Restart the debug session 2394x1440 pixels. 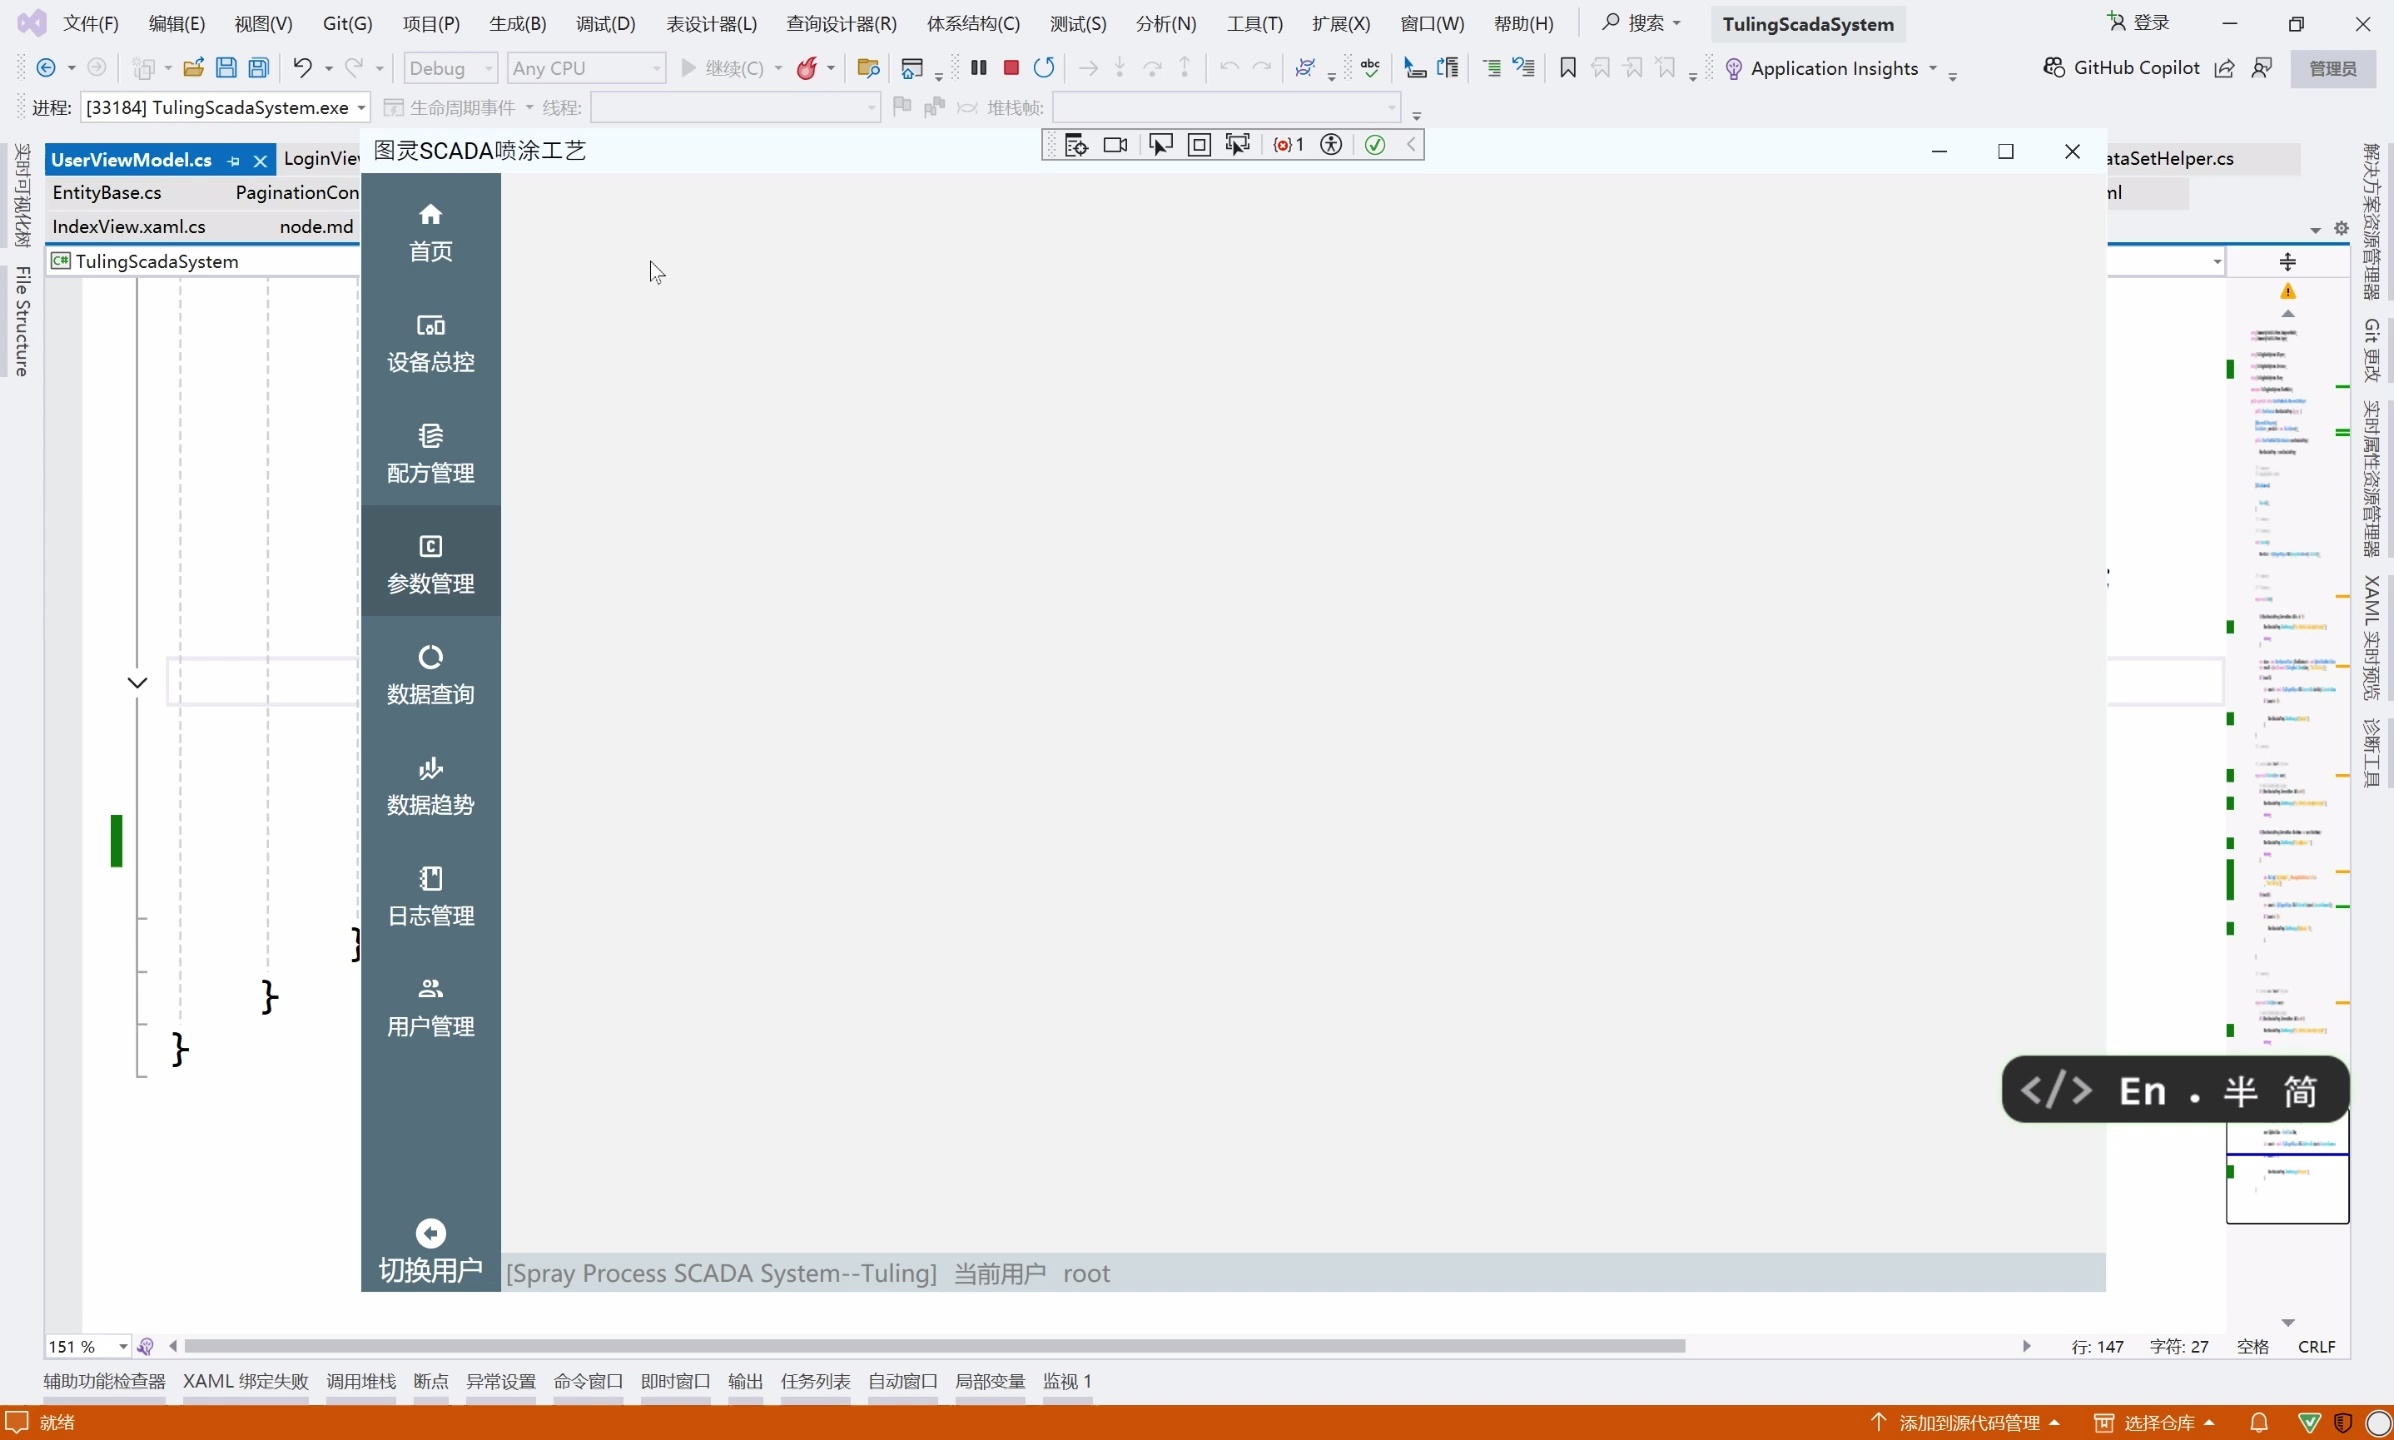point(1044,68)
